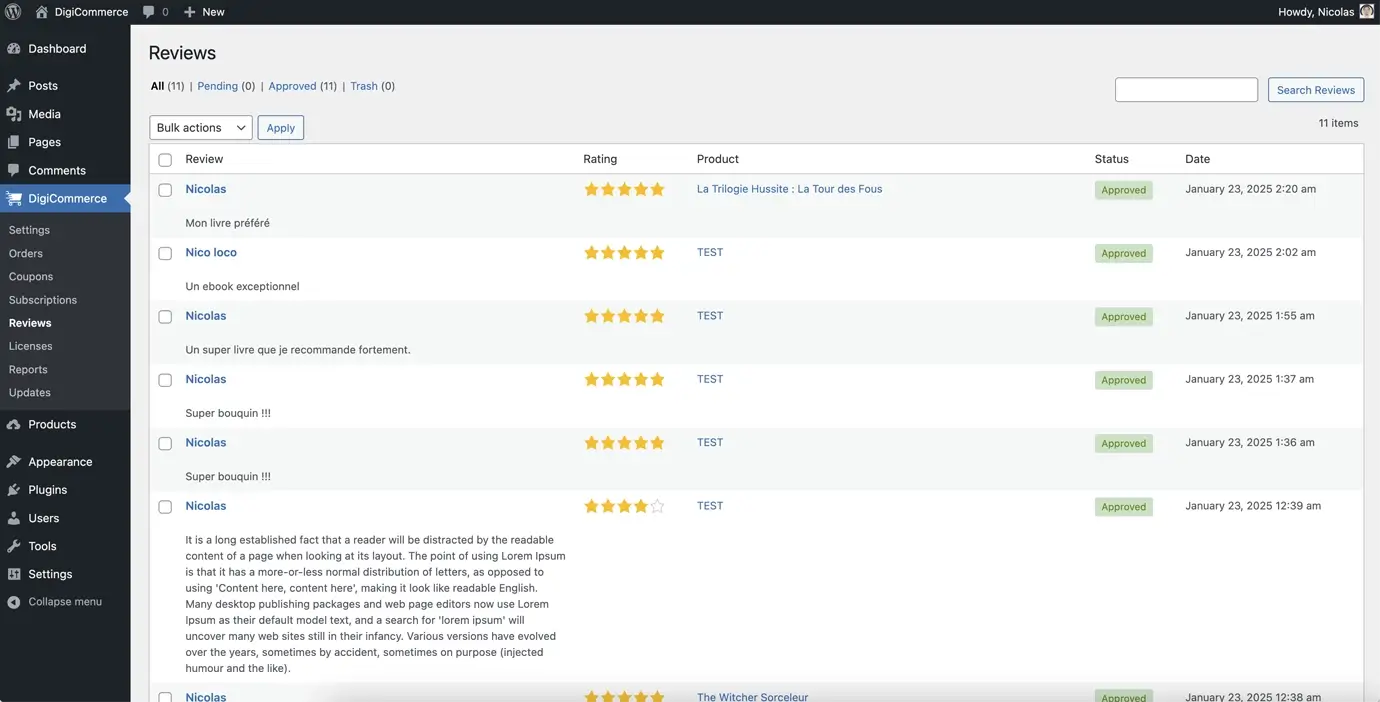Click the WordPress logo icon
This screenshot has height=702, width=1380.
pos(13,12)
